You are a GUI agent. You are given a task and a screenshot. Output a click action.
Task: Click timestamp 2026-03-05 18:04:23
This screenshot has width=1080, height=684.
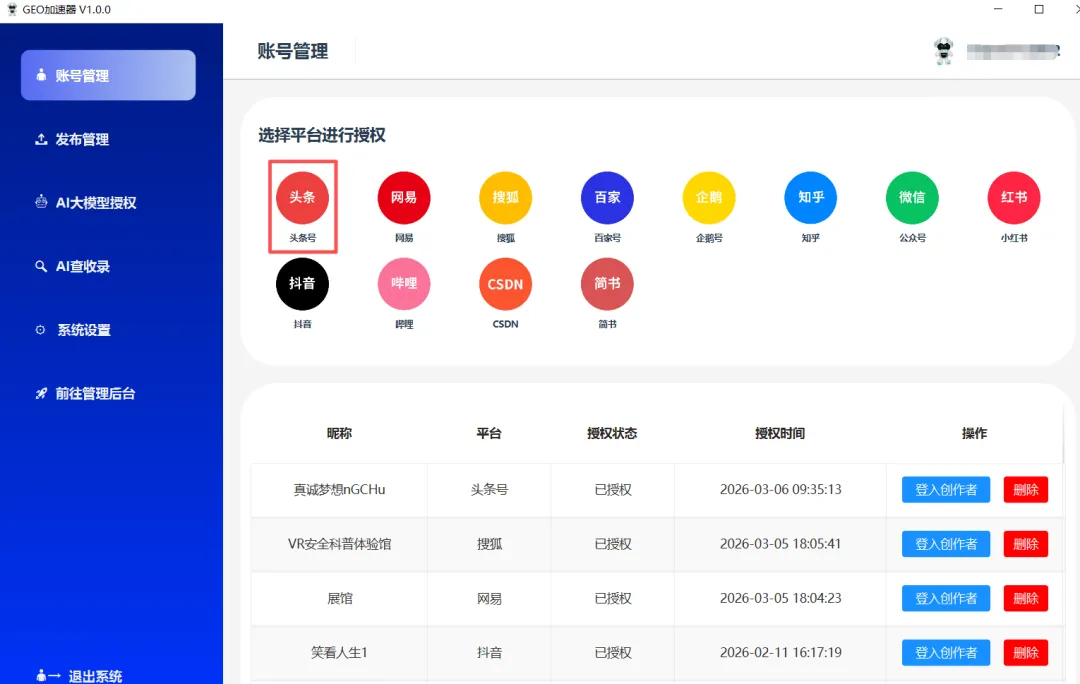click(780, 599)
